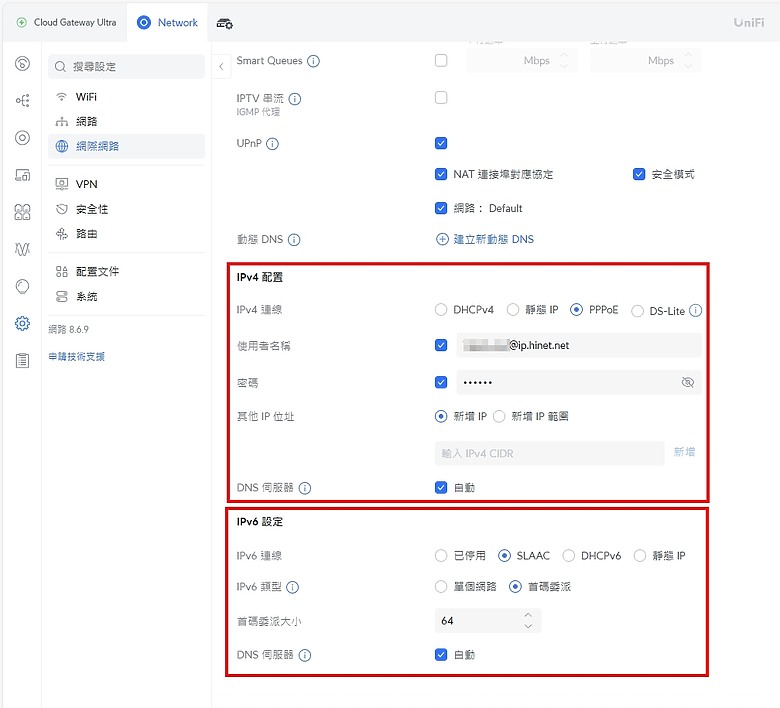The height and width of the screenshot is (708, 780).
Task: Disable the UPnP checkbox
Action: (441, 143)
